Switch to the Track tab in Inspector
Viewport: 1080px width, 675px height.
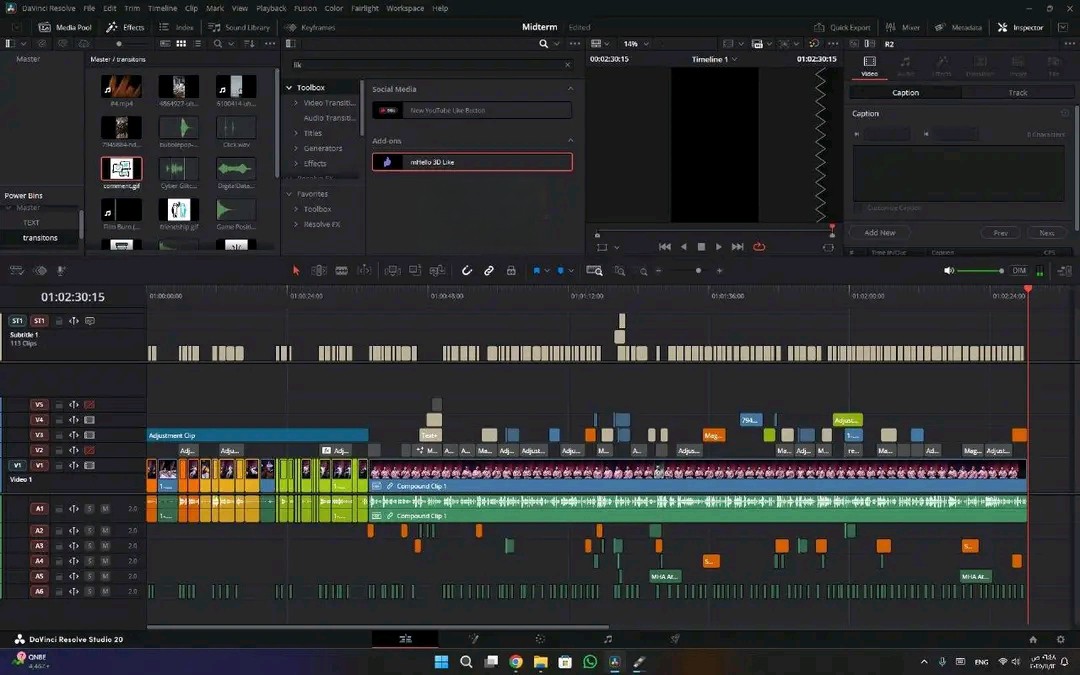[x=1017, y=92]
